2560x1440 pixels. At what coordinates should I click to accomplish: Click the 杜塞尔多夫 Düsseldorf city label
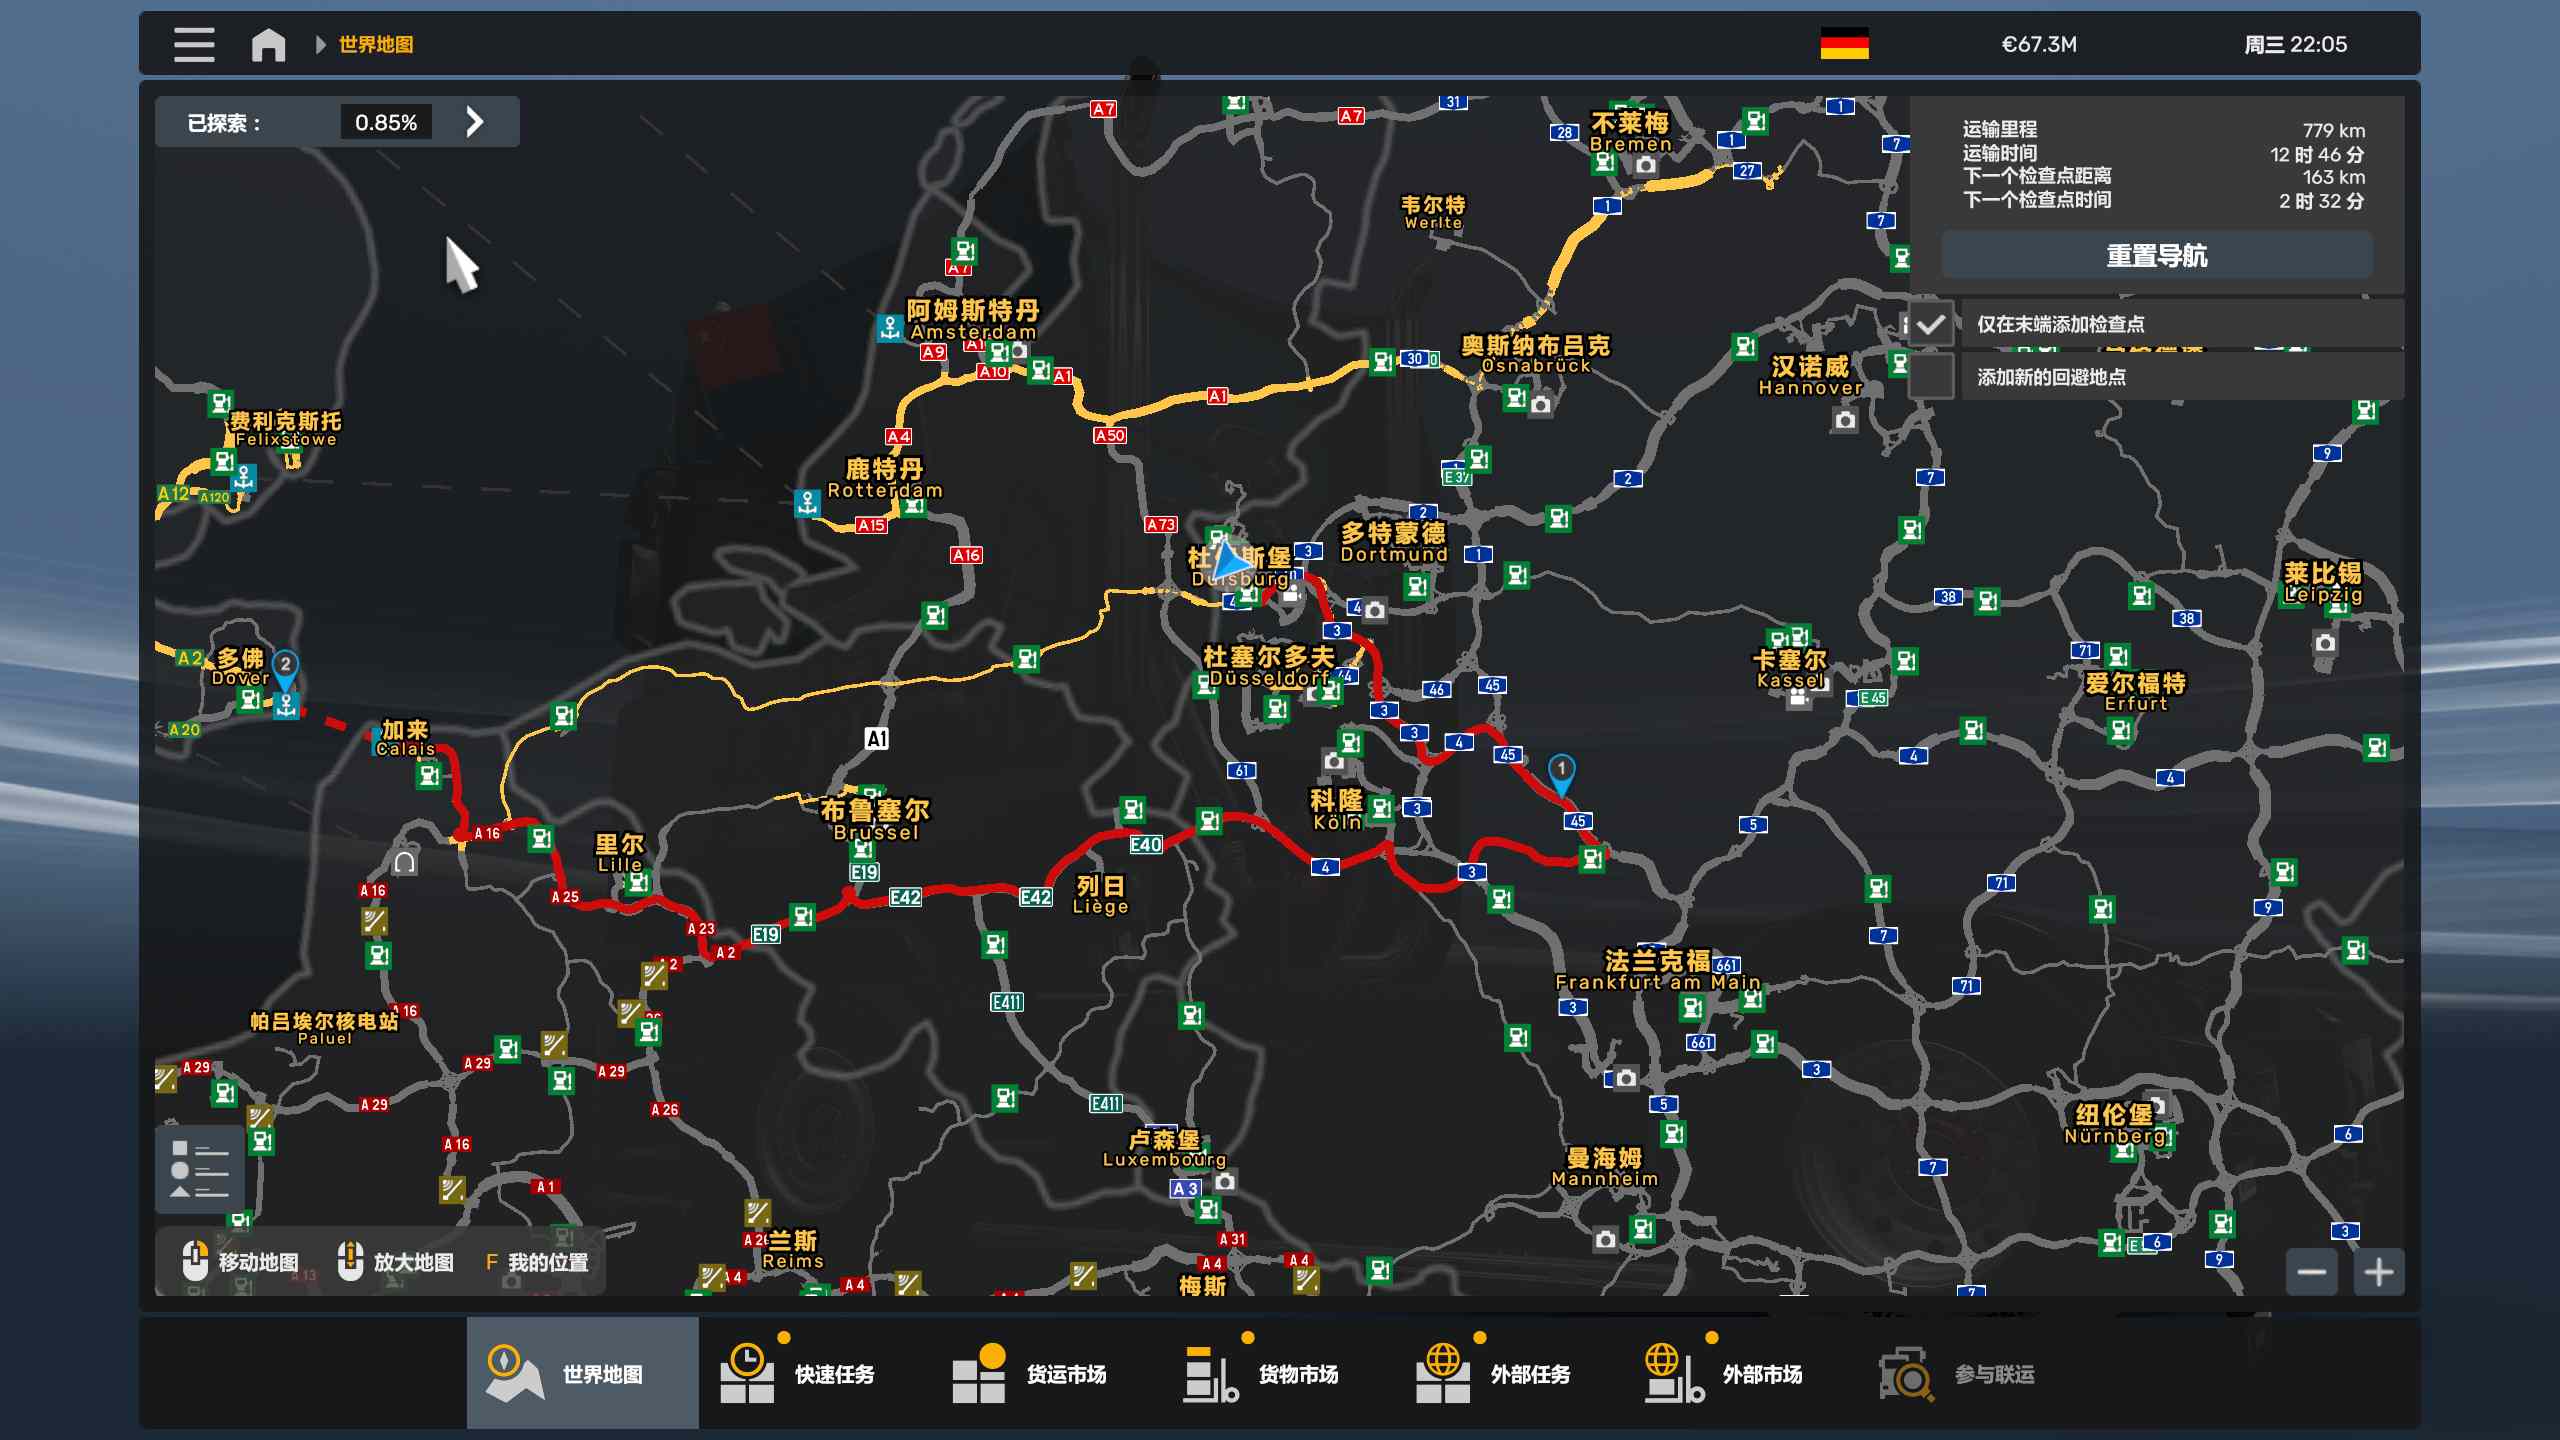(x=1269, y=666)
